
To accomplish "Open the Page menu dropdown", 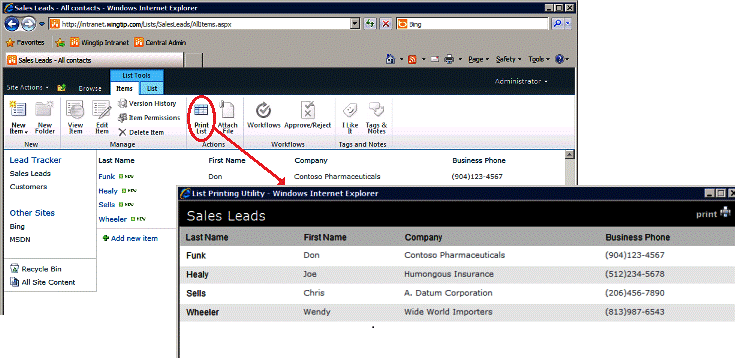I will point(478,59).
